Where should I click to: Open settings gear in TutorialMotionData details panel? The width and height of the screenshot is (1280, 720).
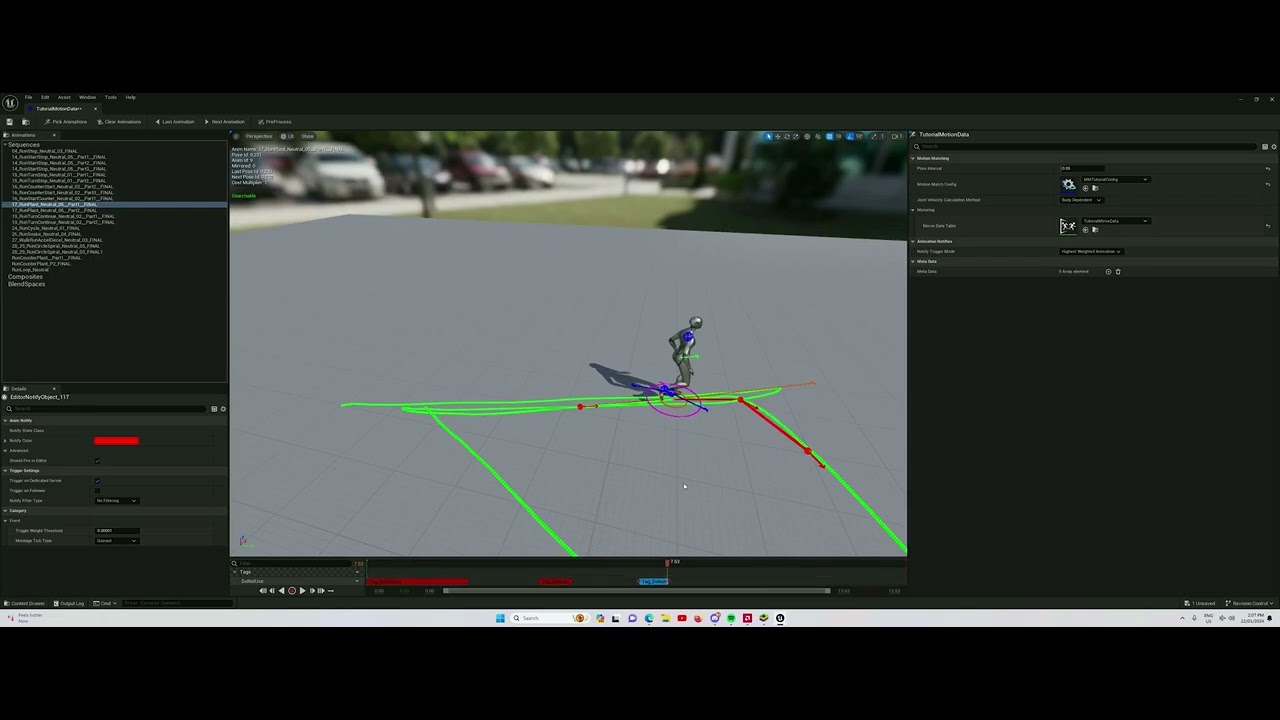point(1274,147)
